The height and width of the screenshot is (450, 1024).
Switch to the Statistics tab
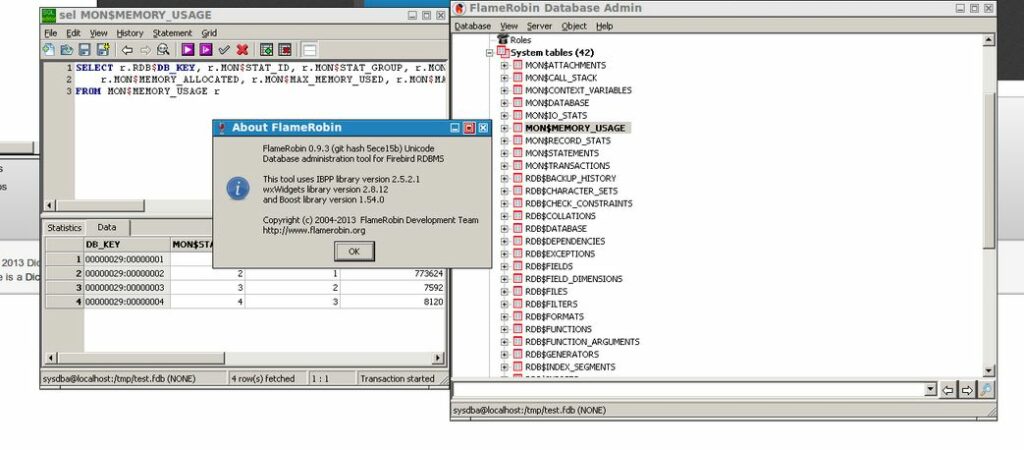tap(64, 228)
